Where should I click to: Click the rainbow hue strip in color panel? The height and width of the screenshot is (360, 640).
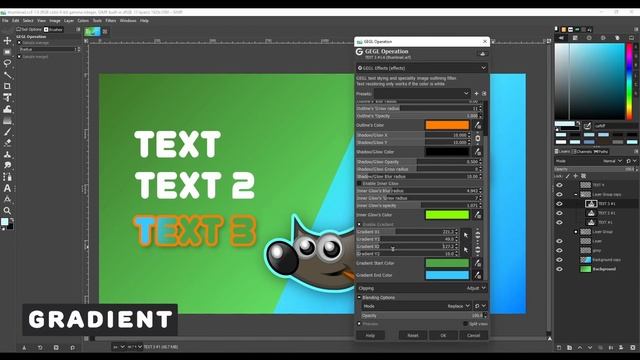pyautogui.click(x=629, y=81)
